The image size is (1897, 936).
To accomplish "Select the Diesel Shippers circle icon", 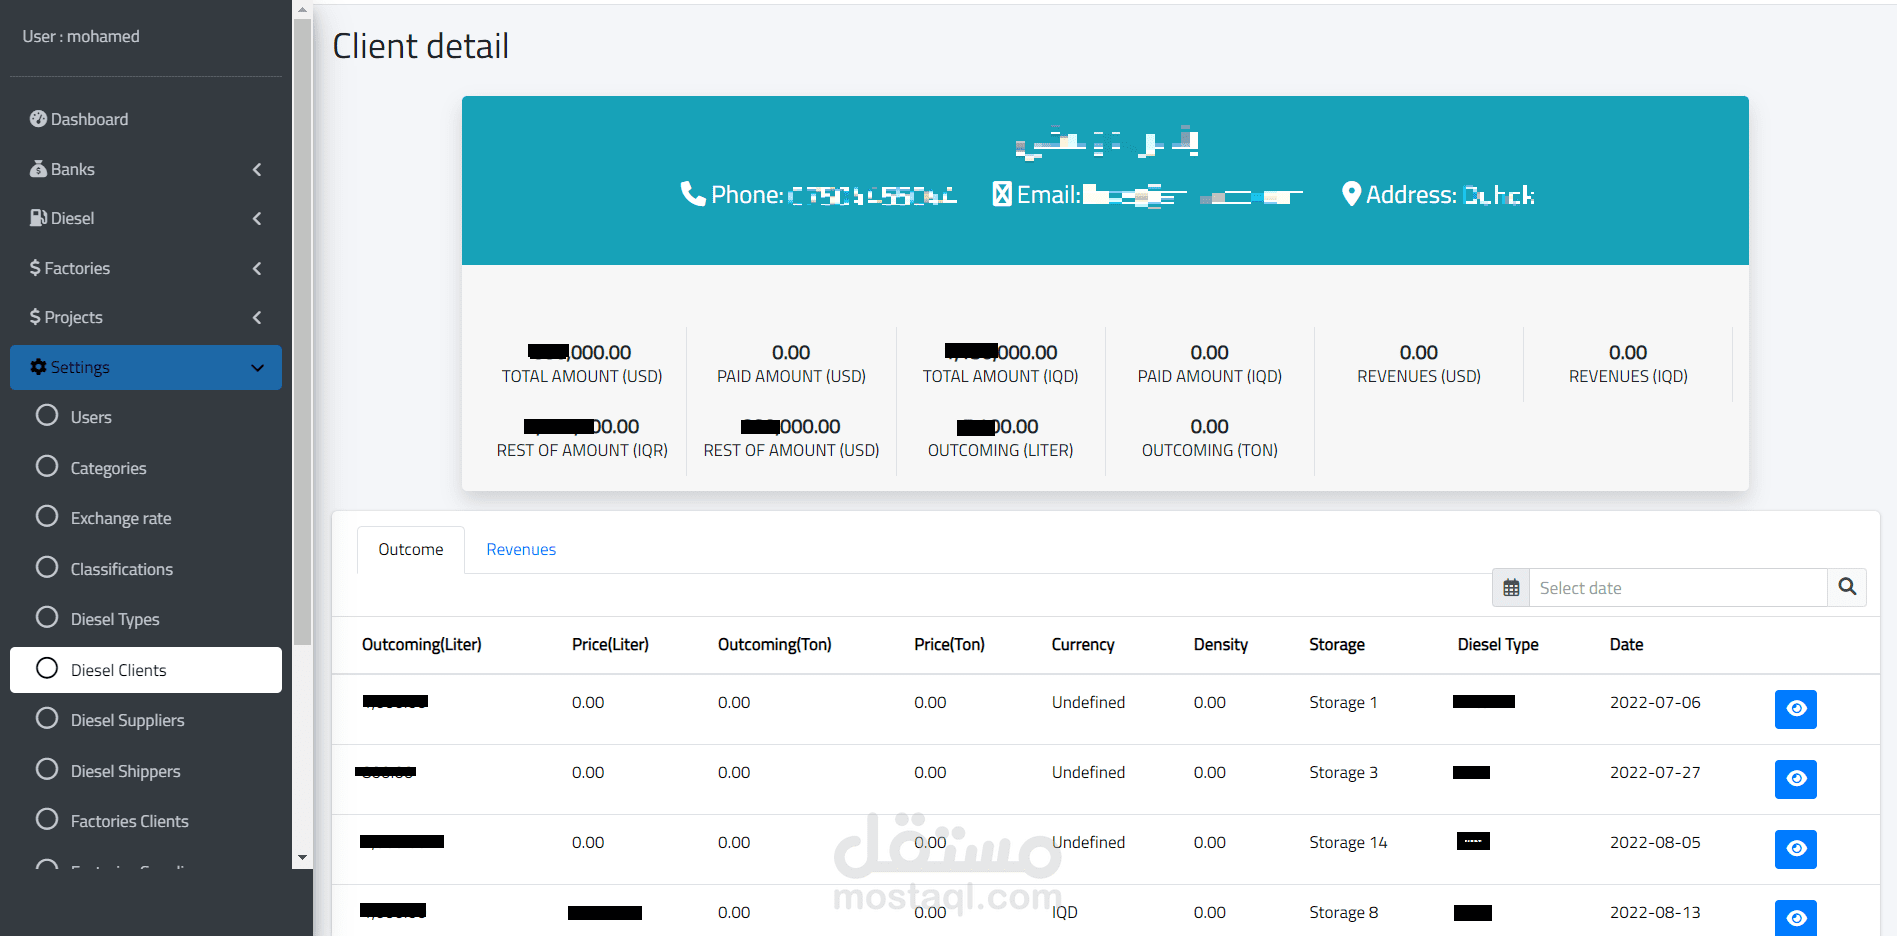I will (47, 769).
